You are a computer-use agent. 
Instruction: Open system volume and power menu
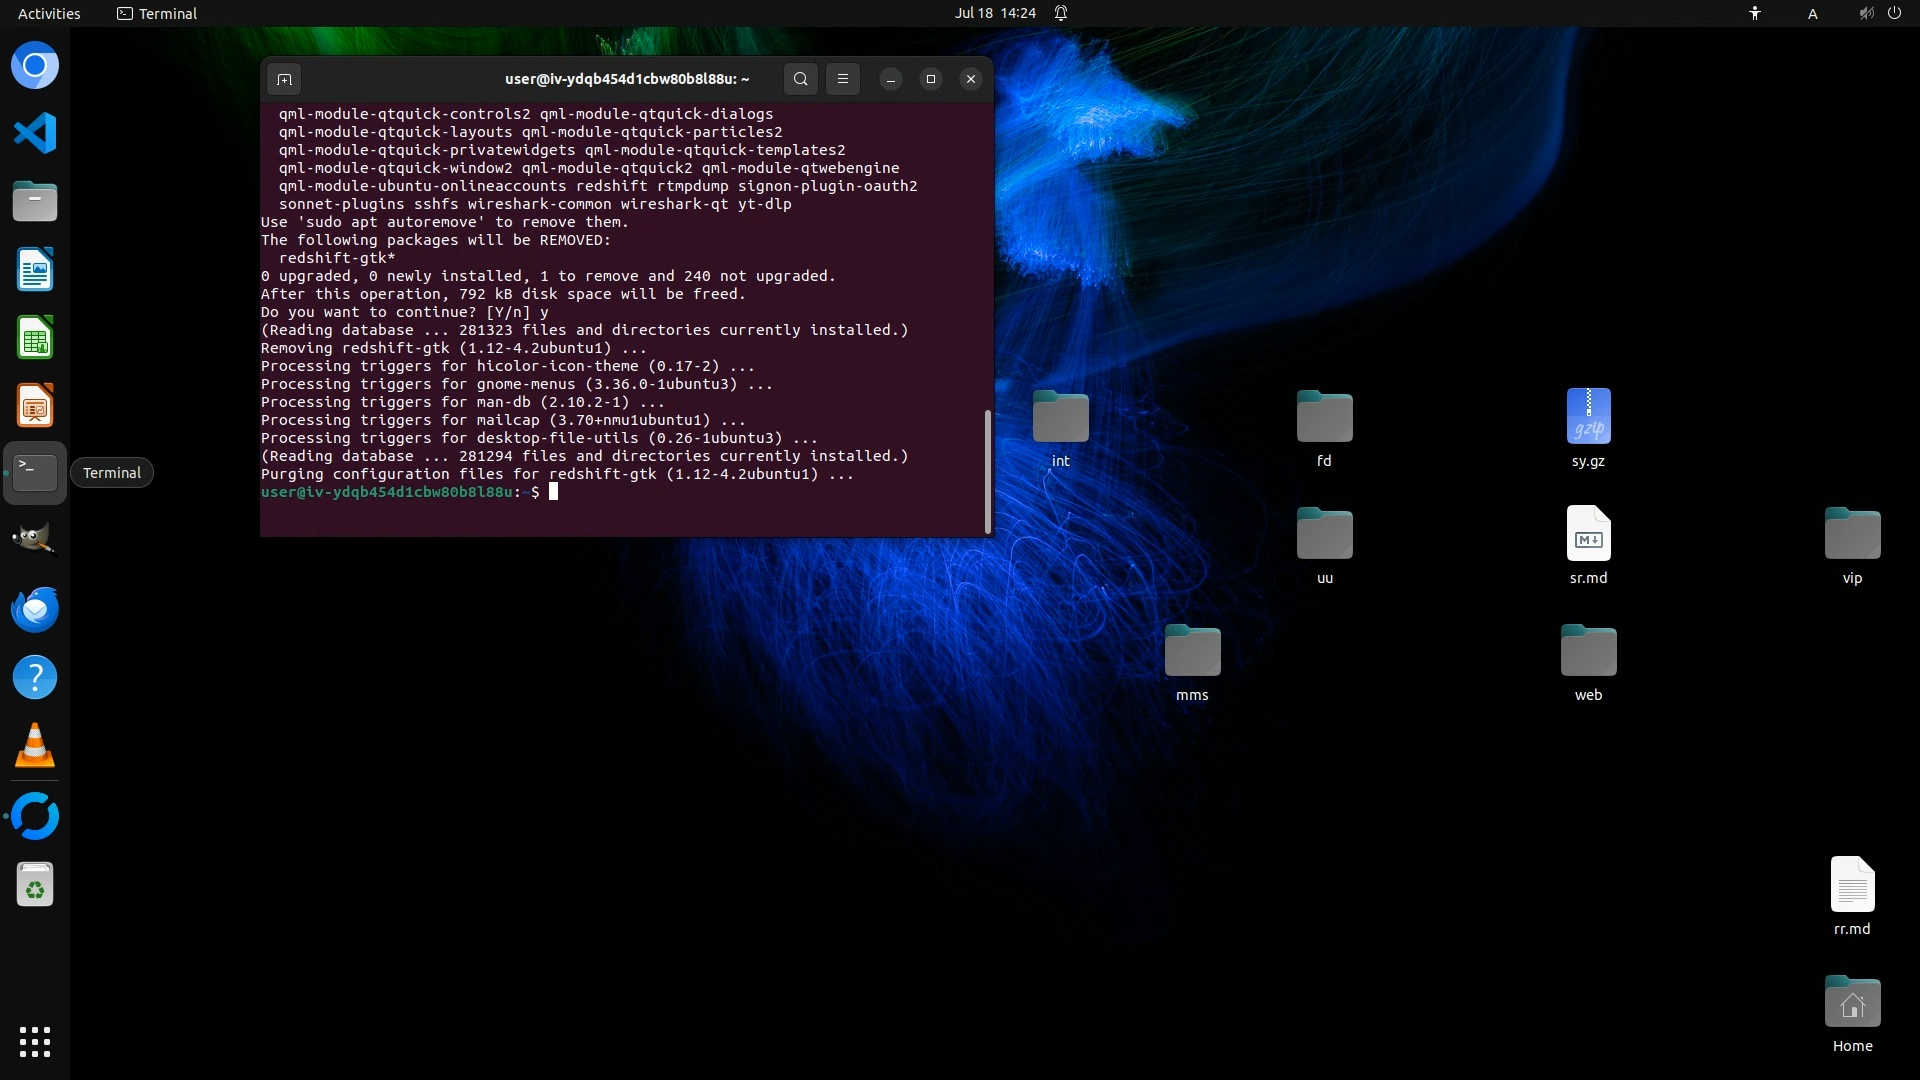click(x=1880, y=13)
